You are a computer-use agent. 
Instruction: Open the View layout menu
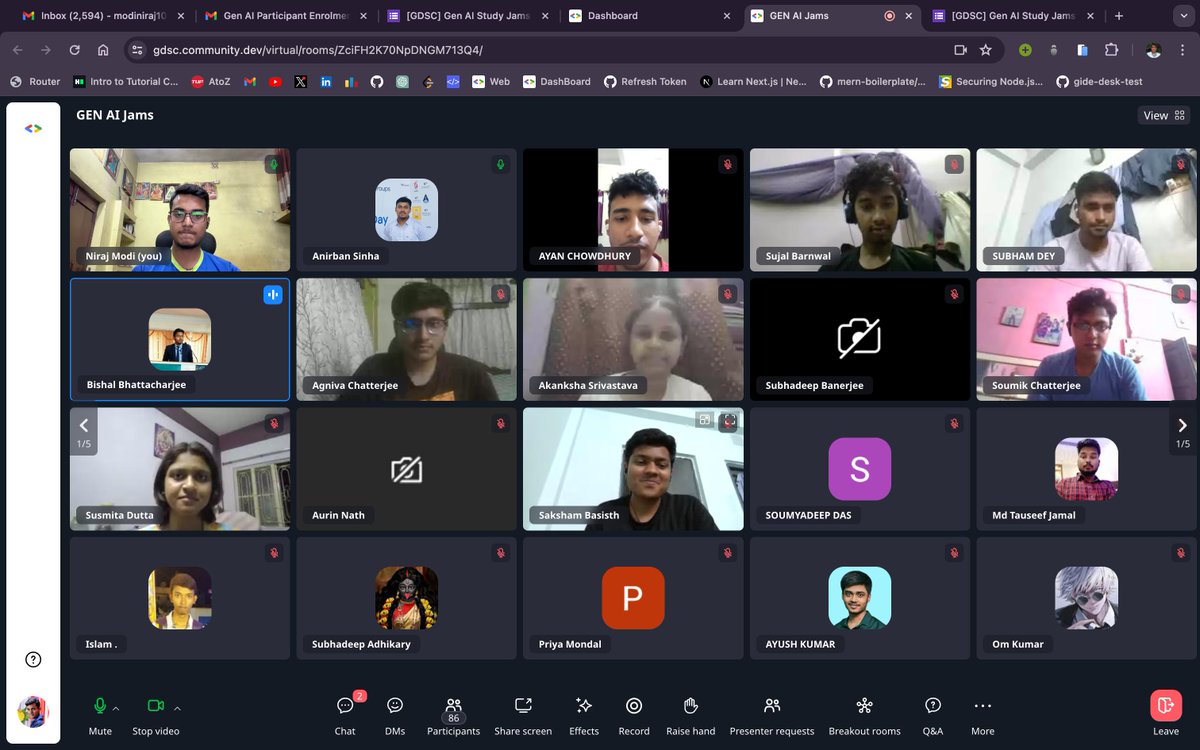tap(1164, 115)
